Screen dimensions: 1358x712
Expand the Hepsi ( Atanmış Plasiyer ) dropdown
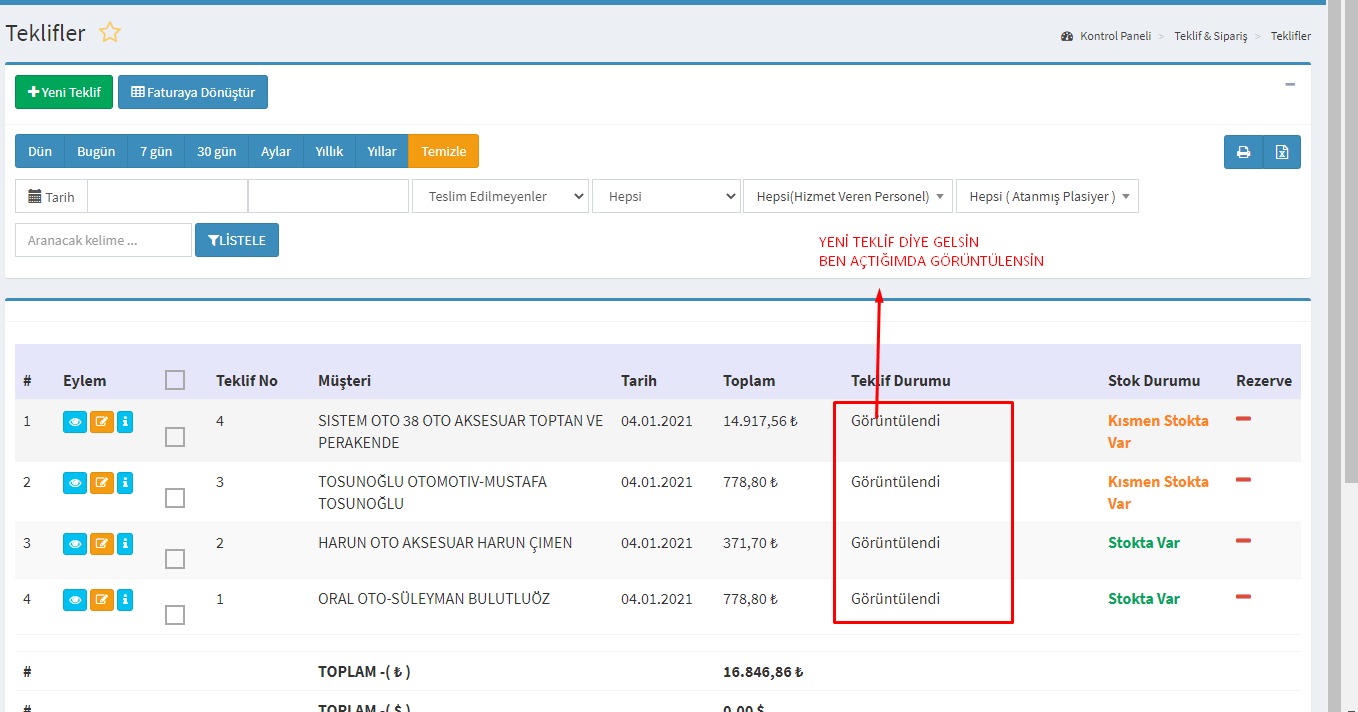point(1046,197)
